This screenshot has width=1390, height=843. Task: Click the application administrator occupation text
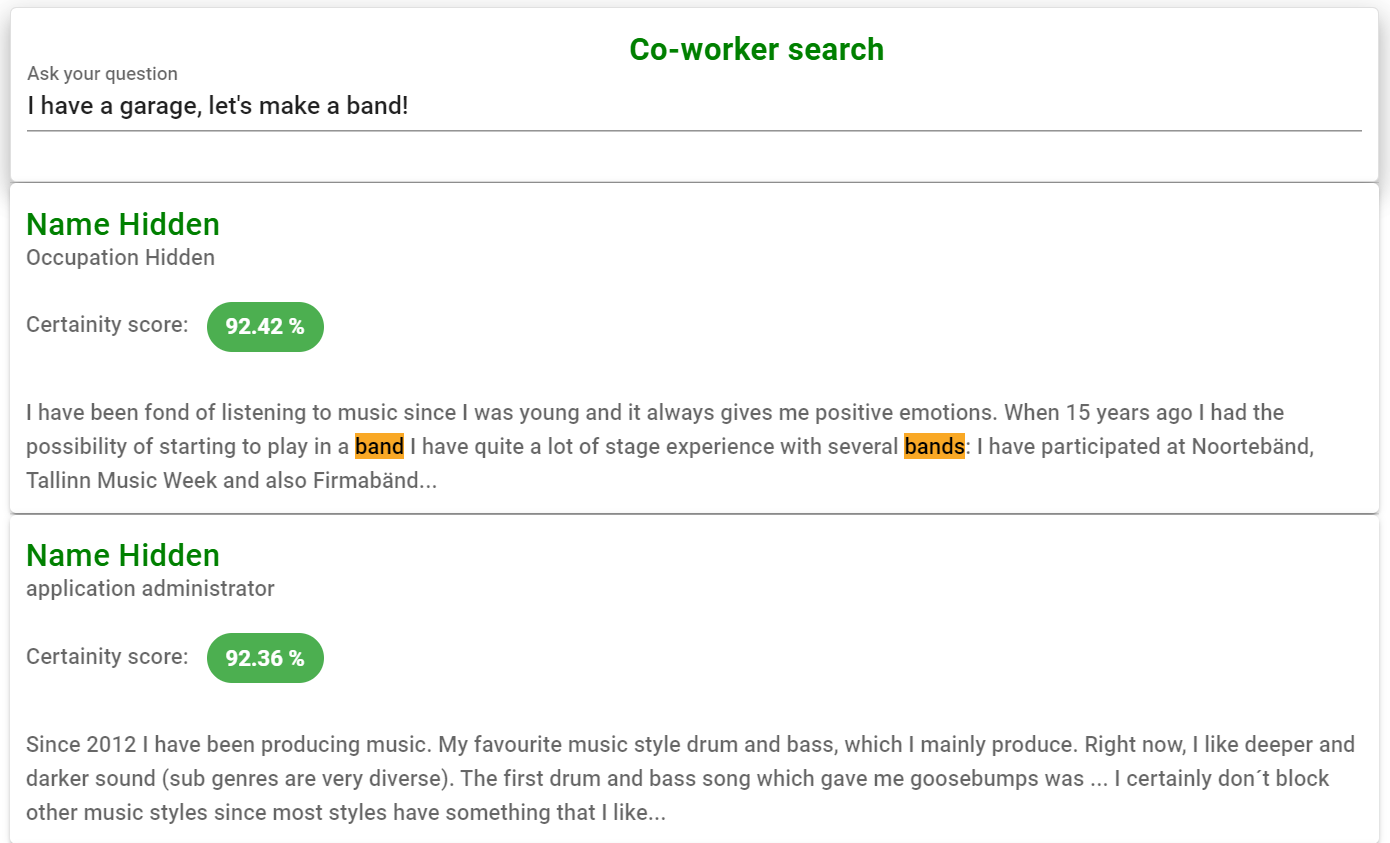click(150, 588)
